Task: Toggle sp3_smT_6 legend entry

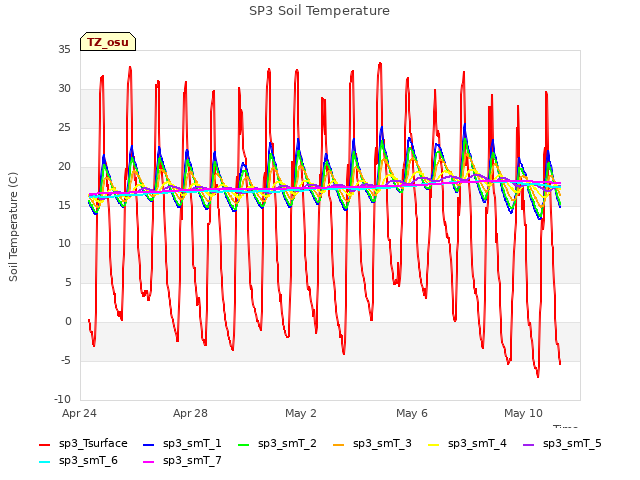Action: [78, 461]
